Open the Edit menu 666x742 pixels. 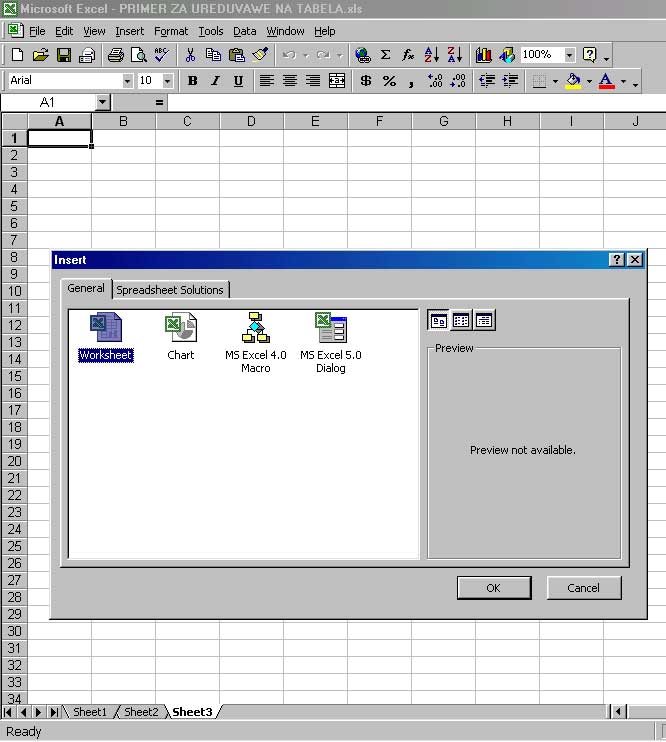point(64,31)
